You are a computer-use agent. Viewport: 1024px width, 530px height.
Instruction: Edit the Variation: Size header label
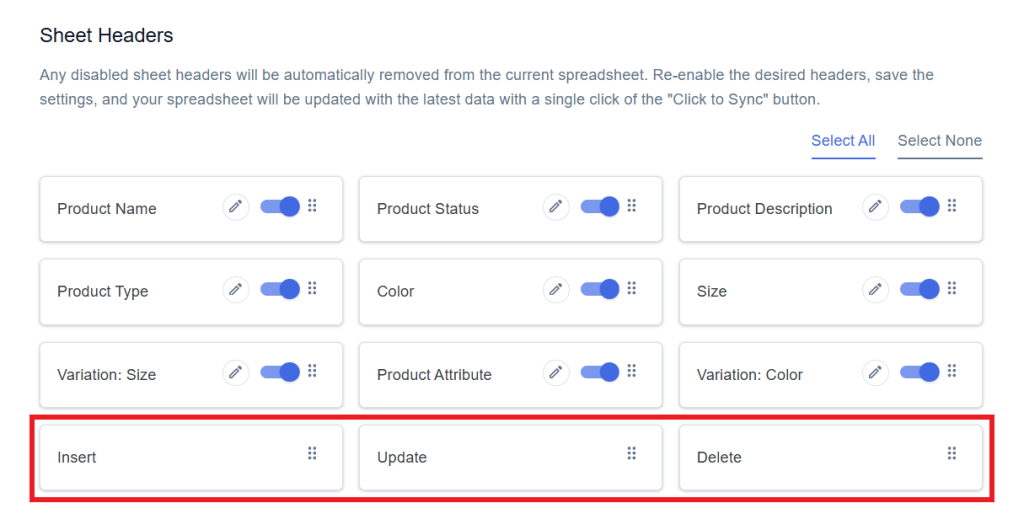click(x=236, y=372)
